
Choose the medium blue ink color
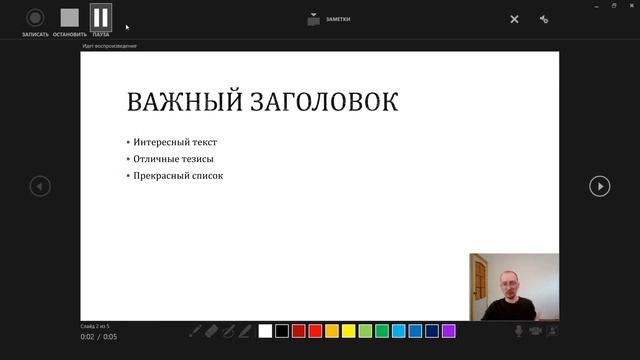pos(415,331)
